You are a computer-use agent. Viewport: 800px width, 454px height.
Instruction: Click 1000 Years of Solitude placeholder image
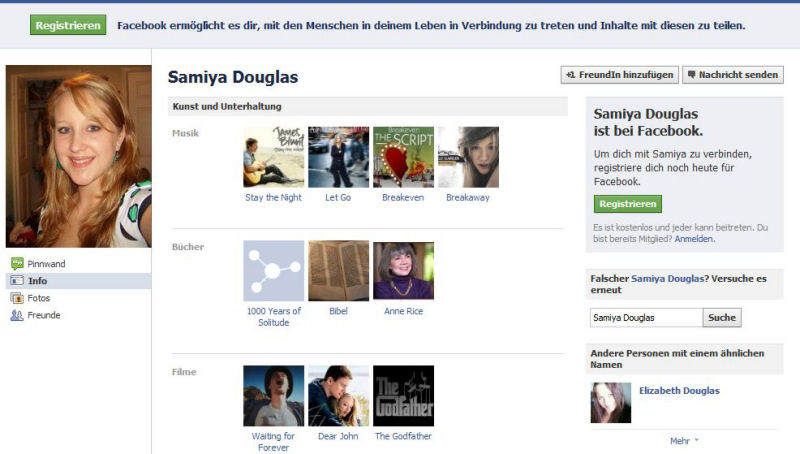[x=273, y=271]
